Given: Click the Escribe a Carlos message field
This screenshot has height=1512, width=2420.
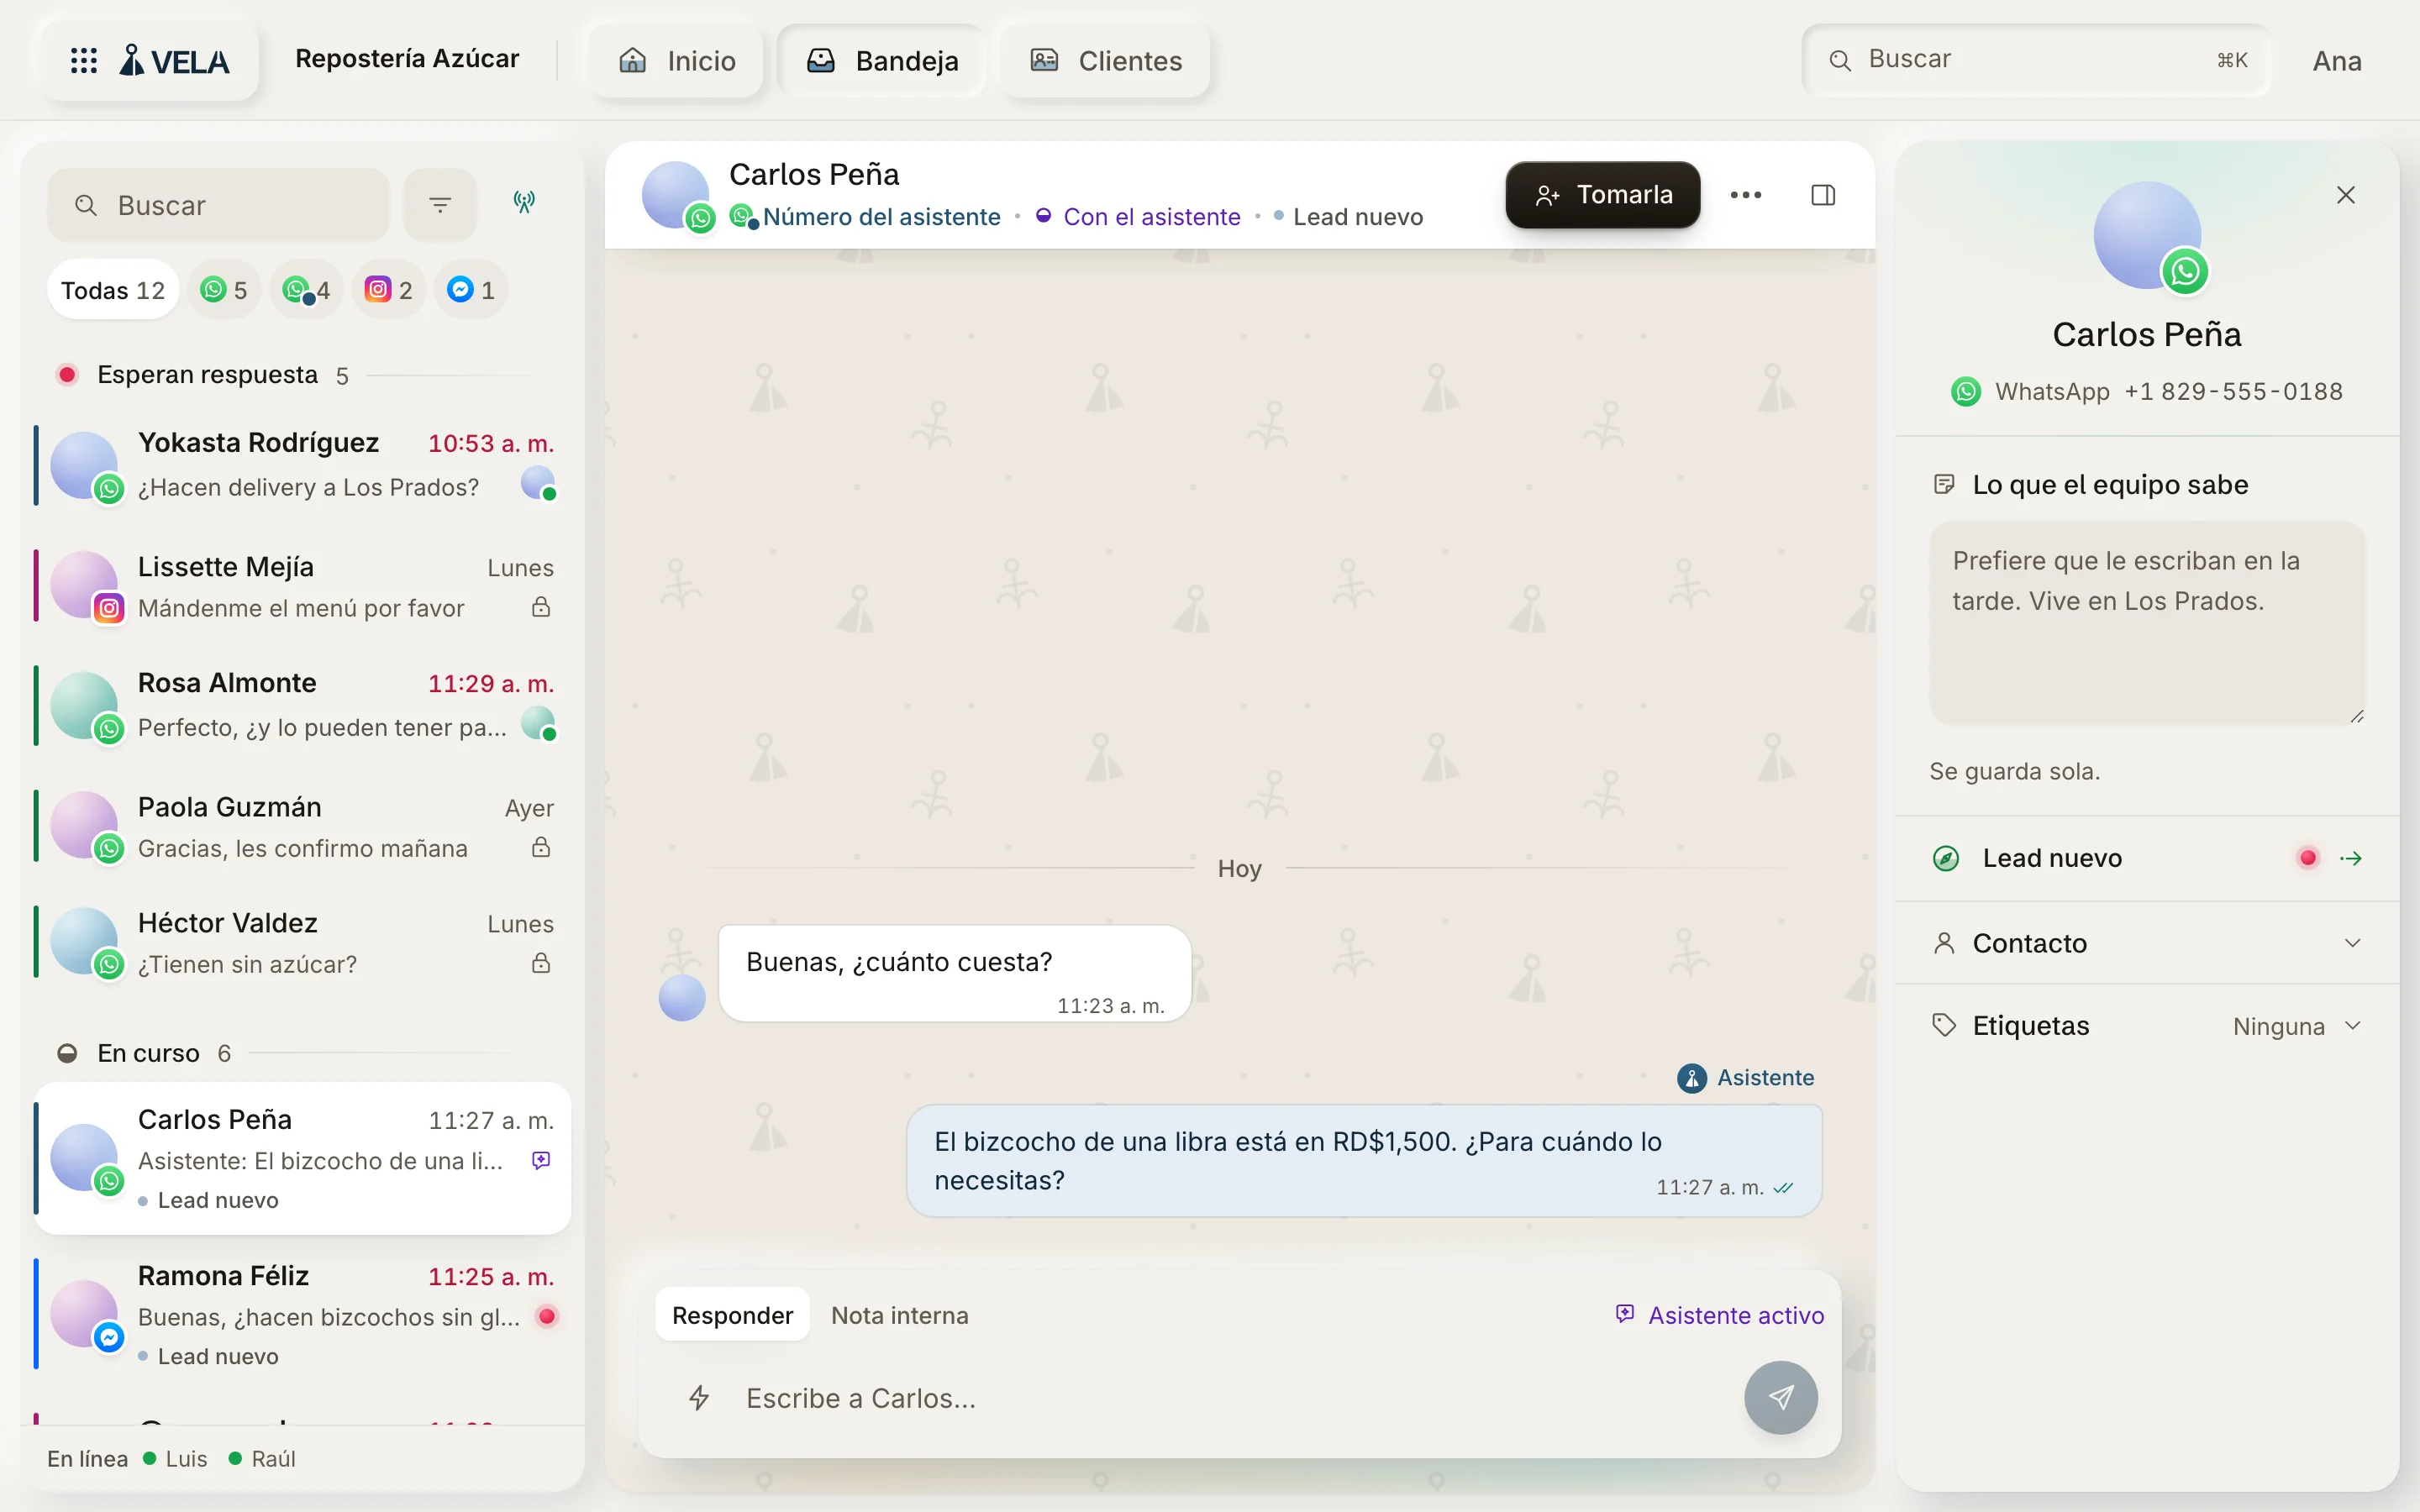Looking at the screenshot, I should 1230,1397.
